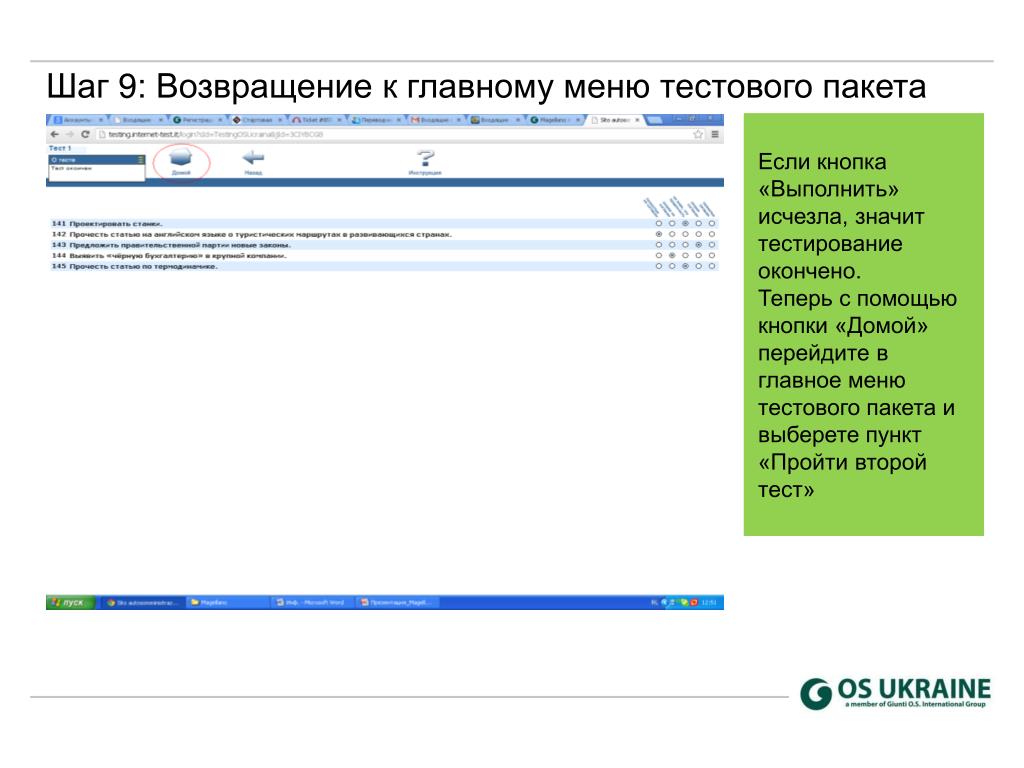Click question 142 about English tourist routes article
The width and height of the screenshot is (1024, 768).
(x=261, y=234)
